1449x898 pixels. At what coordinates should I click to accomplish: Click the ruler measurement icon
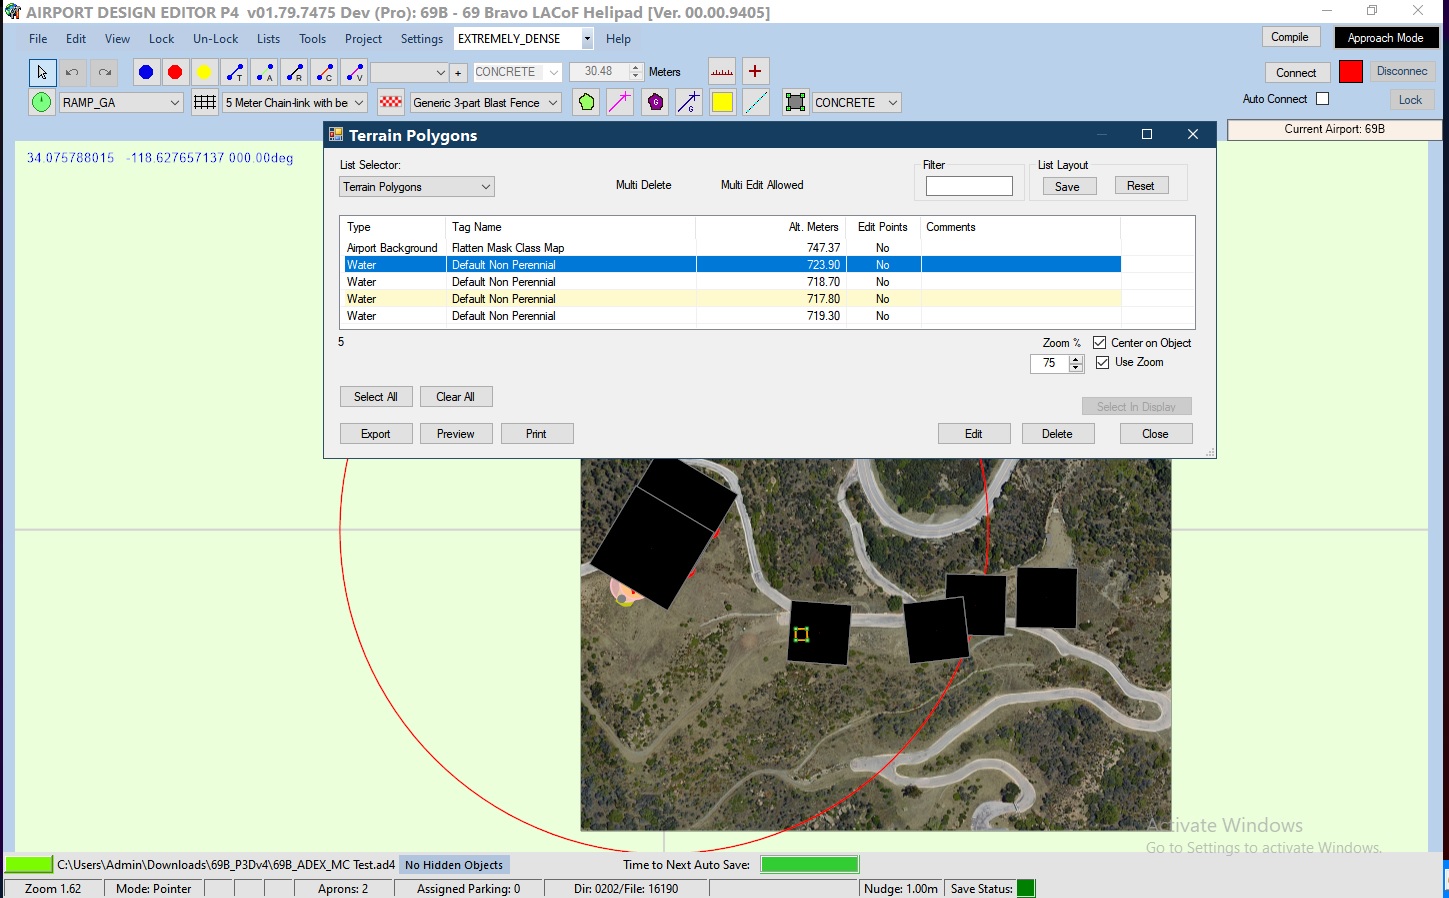(x=722, y=72)
